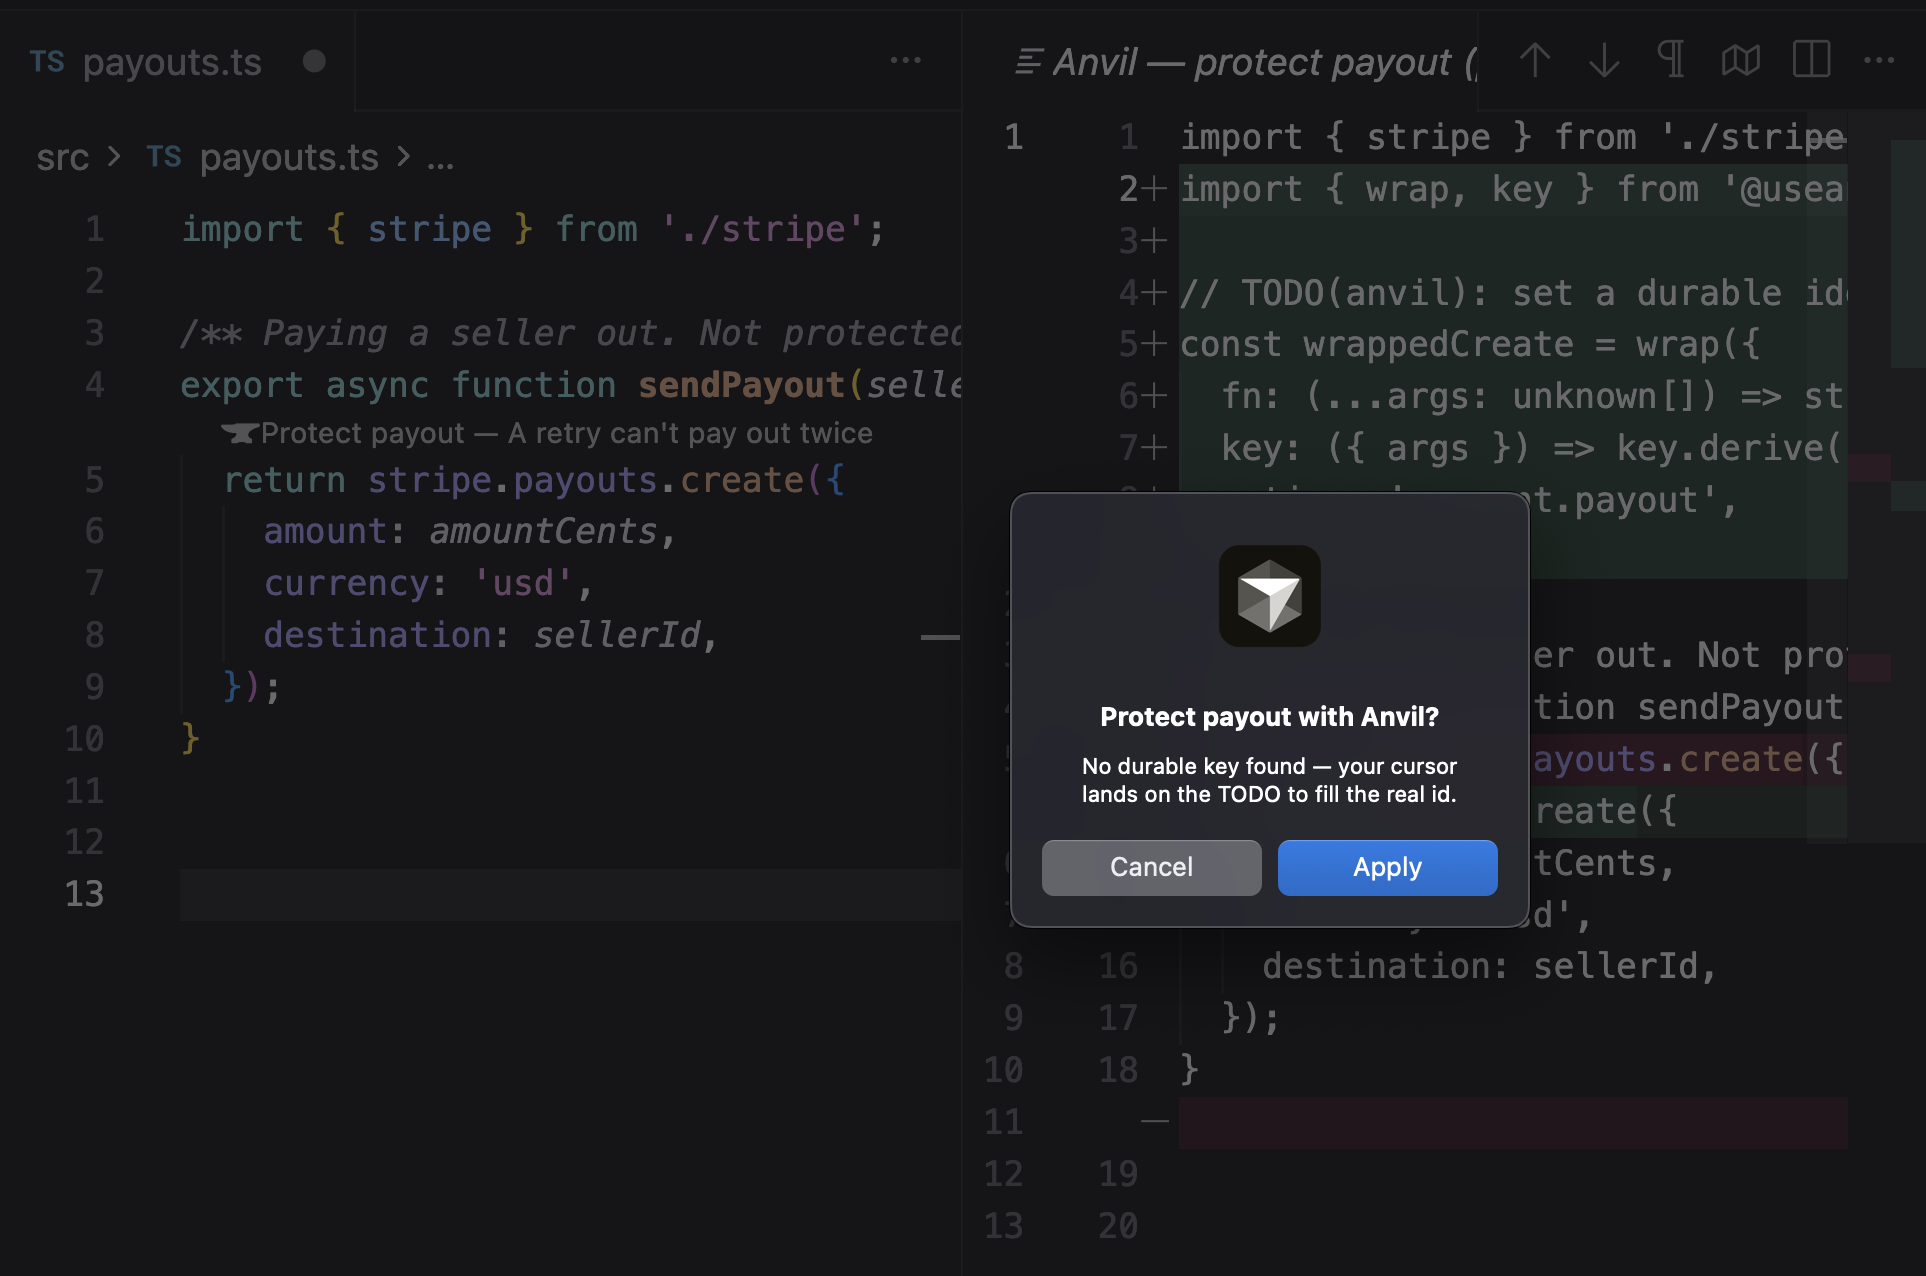The width and height of the screenshot is (1926, 1276).
Task: Click the TS file icon on payouts.ts tab
Action: point(47,62)
